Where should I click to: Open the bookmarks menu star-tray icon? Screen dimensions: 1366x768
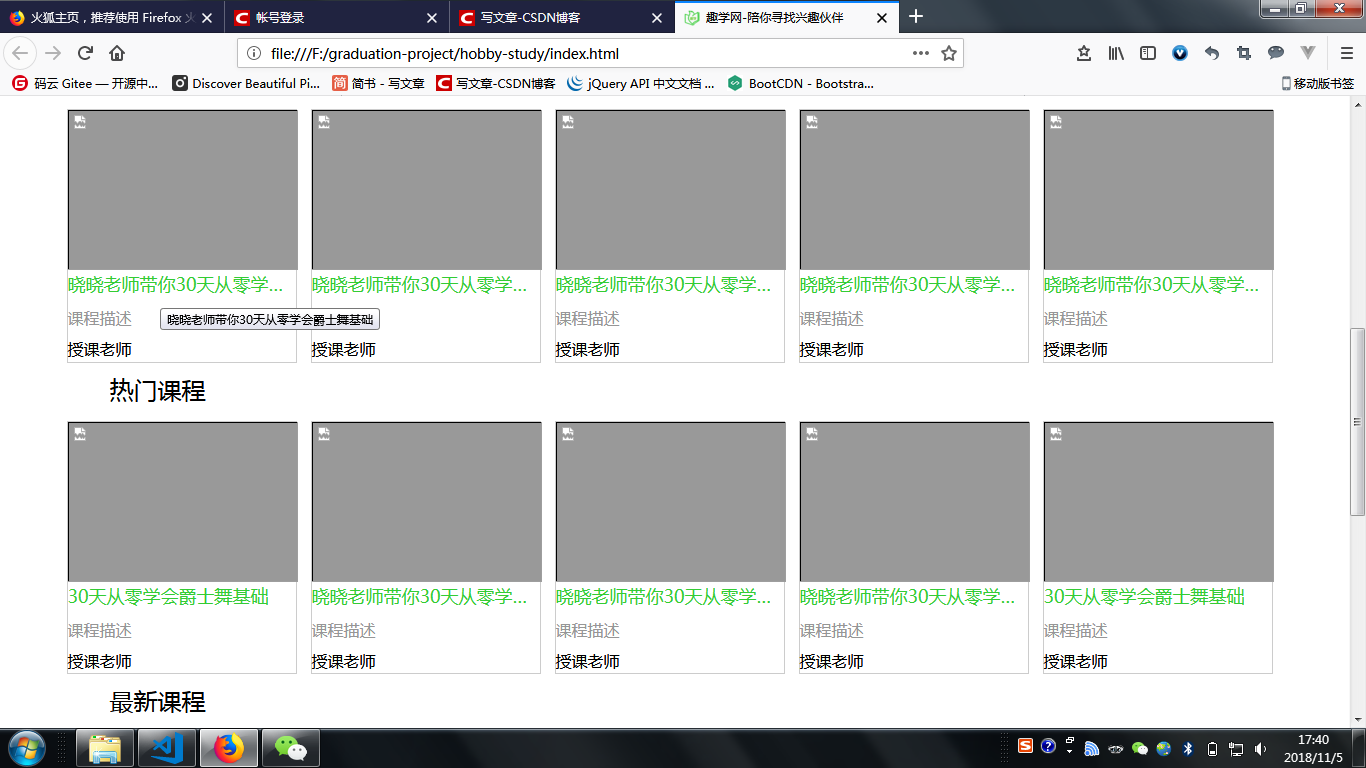pyautogui.click(x=1084, y=53)
